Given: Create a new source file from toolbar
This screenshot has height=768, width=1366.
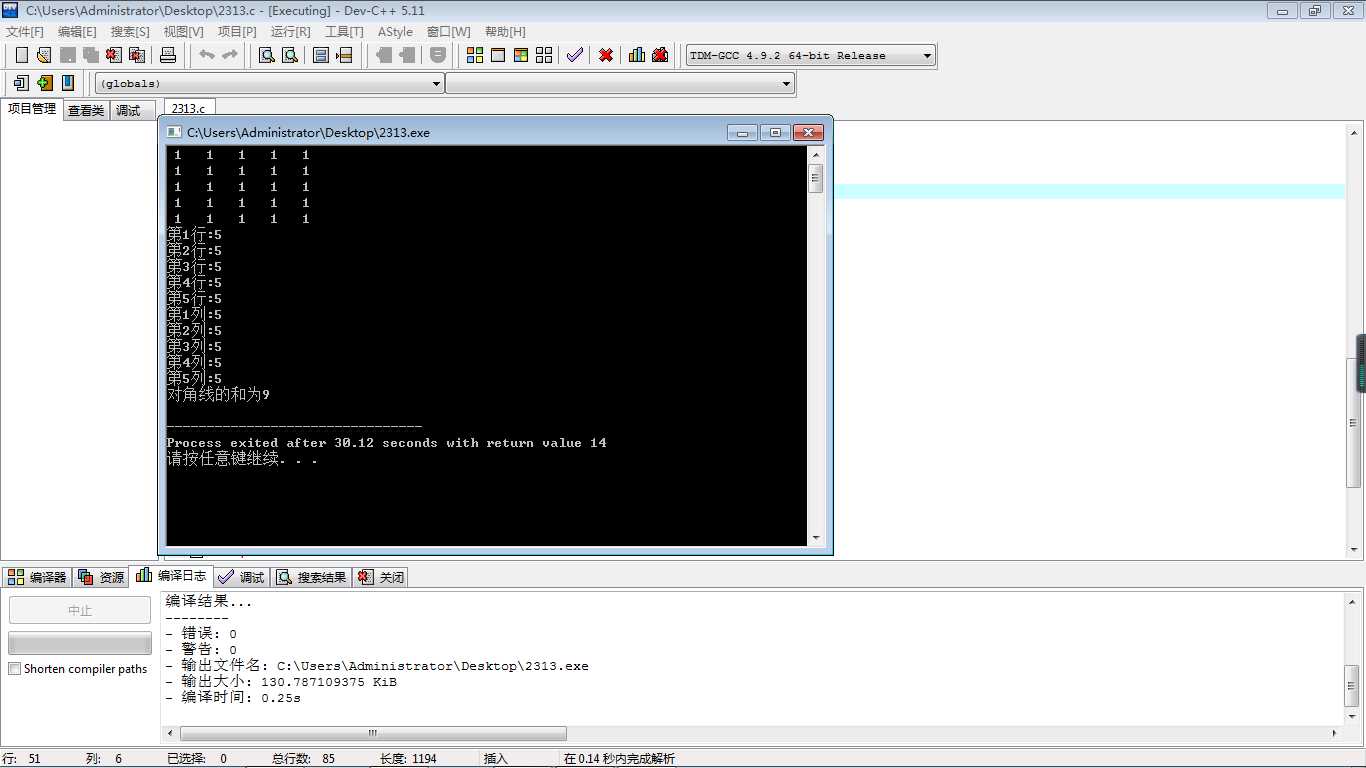Looking at the screenshot, I should tap(22, 55).
